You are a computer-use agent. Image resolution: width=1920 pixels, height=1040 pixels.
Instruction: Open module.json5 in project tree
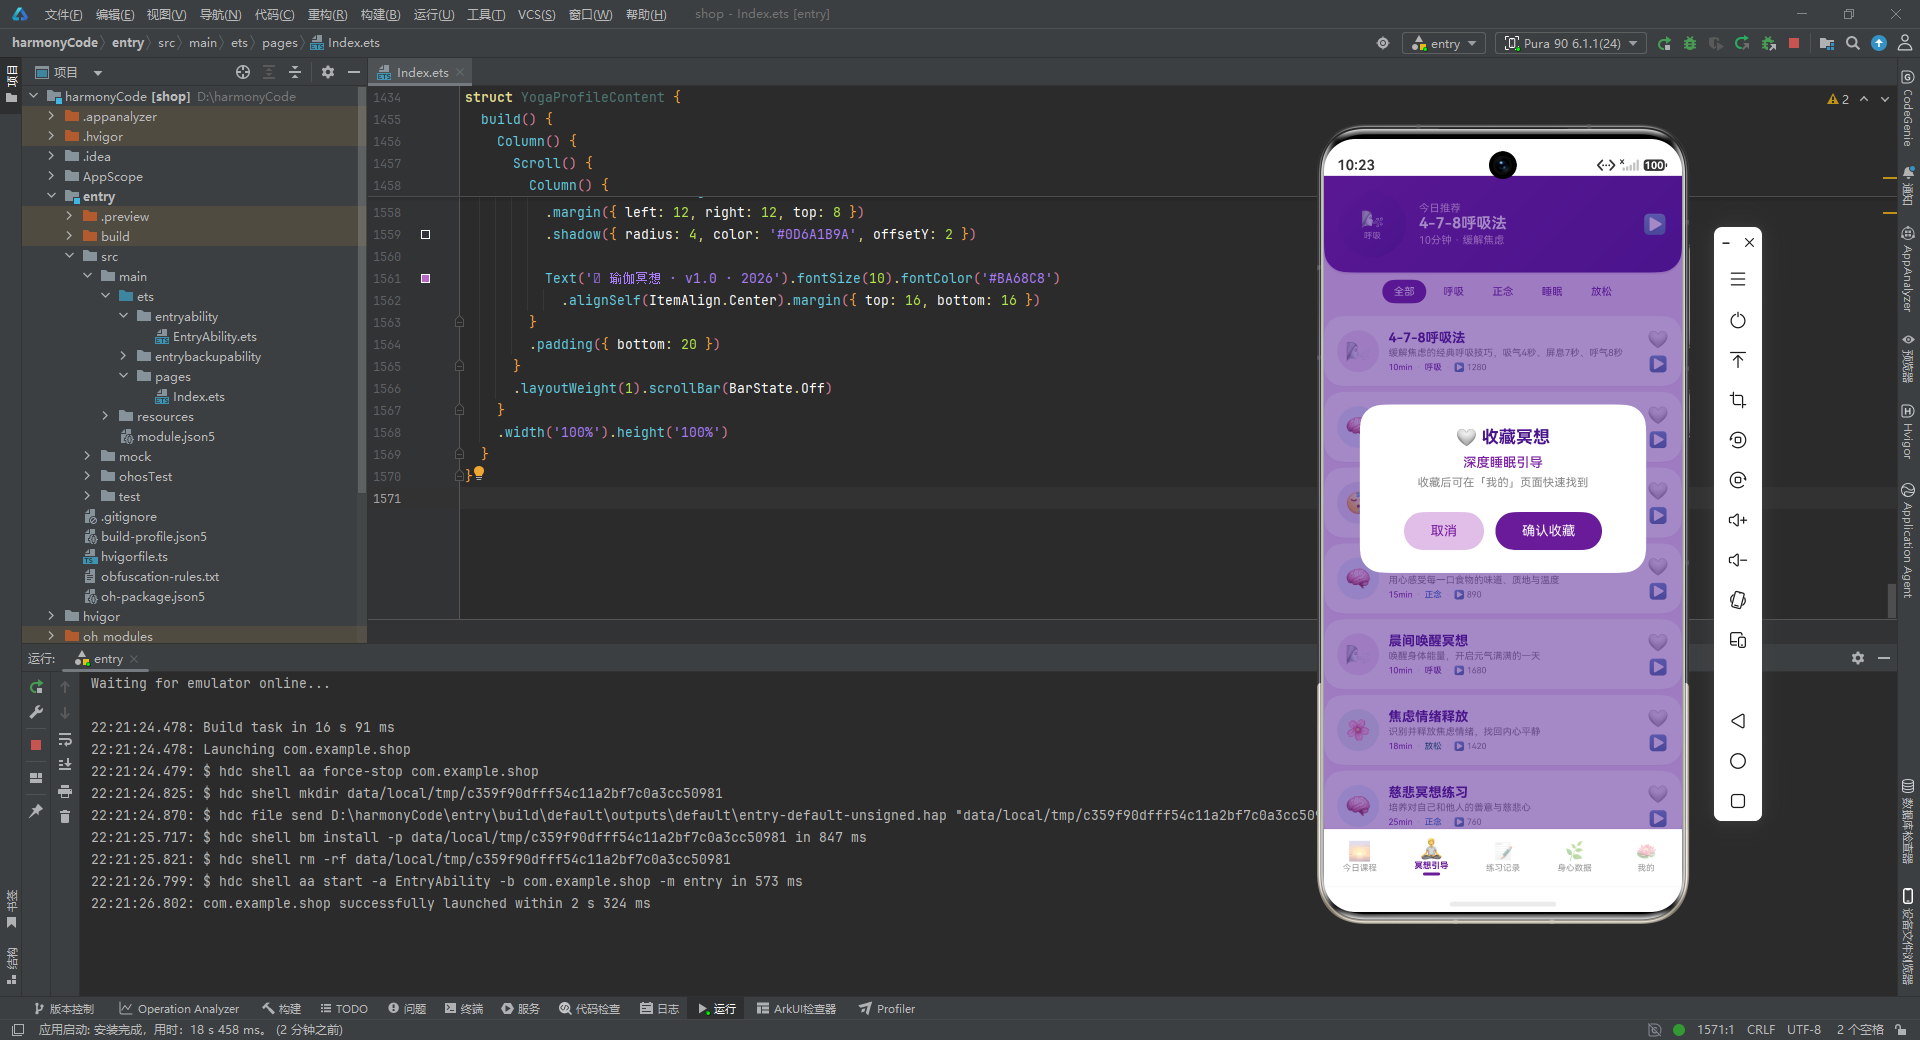tap(175, 436)
